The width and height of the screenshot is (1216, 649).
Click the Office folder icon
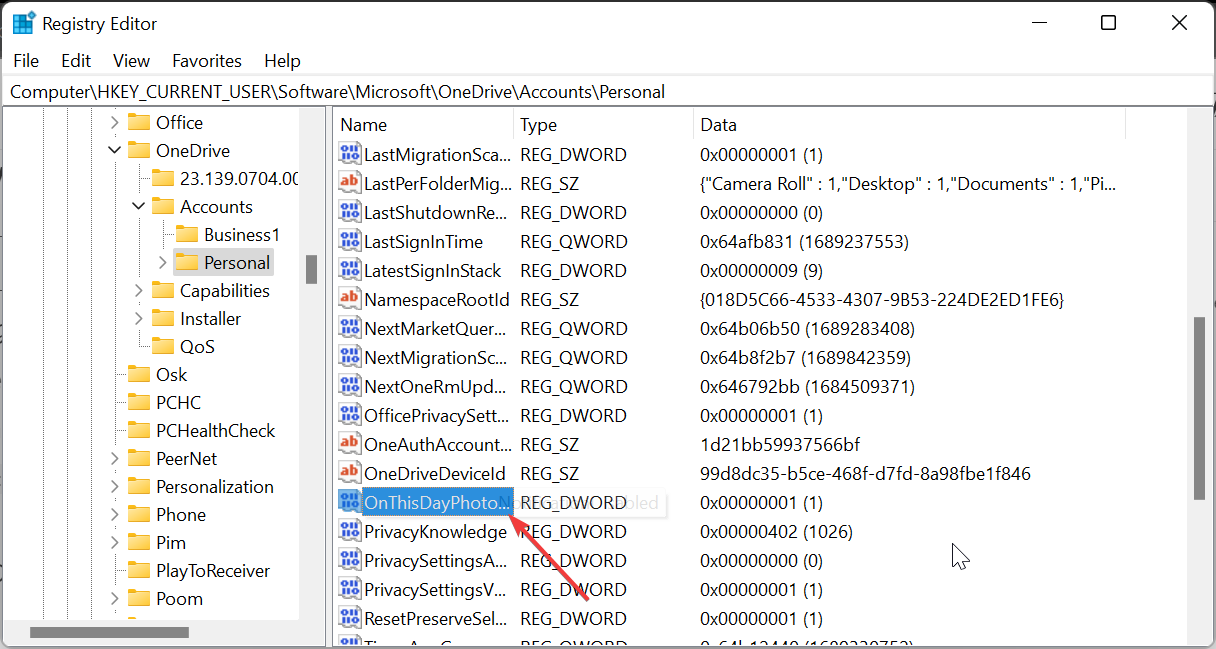(139, 123)
